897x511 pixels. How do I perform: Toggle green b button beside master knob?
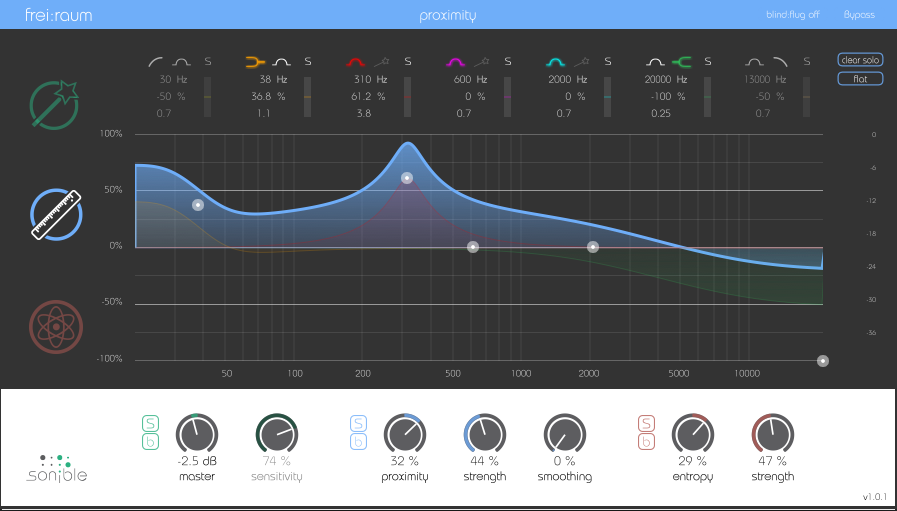click(150, 442)
